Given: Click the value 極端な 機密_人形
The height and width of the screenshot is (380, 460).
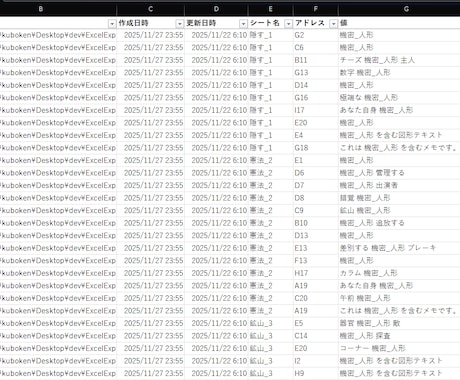Looking at the screenshot, I should (369, 98).
